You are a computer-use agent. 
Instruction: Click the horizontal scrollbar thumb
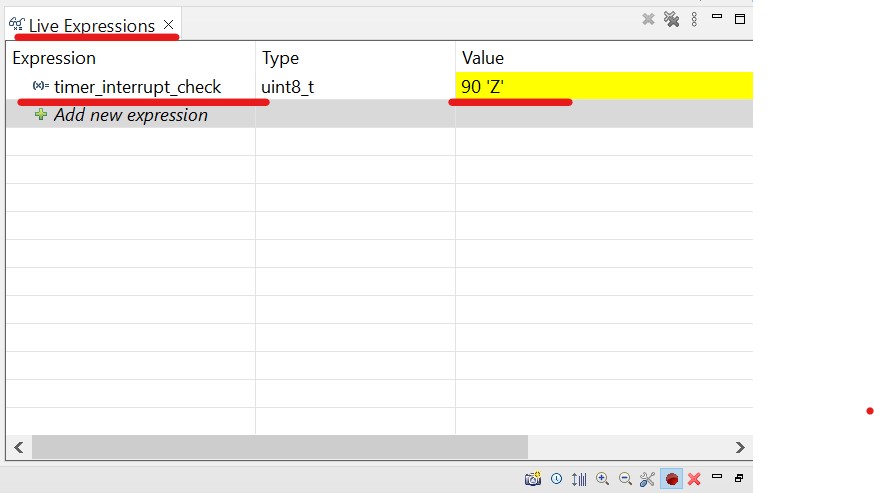pos(280,447)
